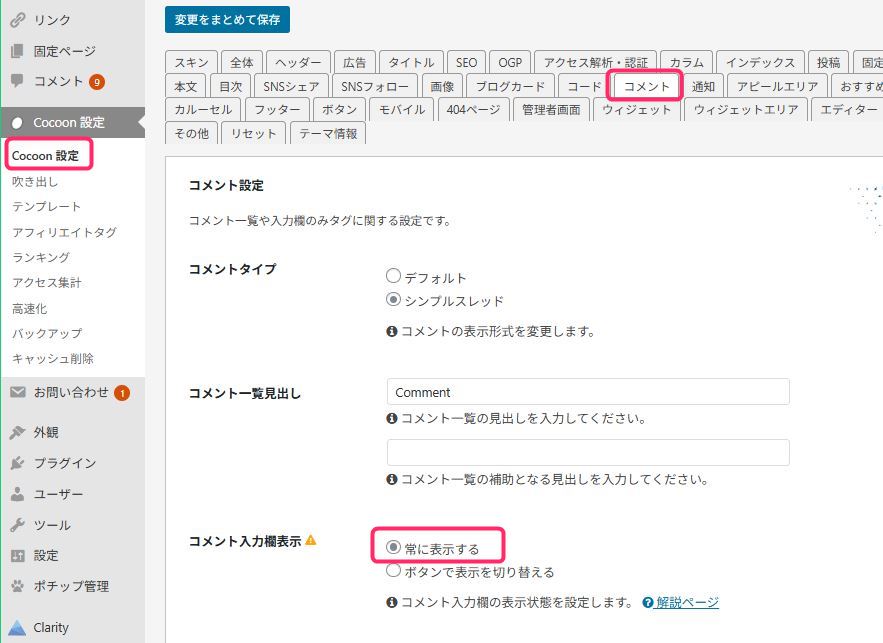Click the 設定 sliders icon

[17, 556]
